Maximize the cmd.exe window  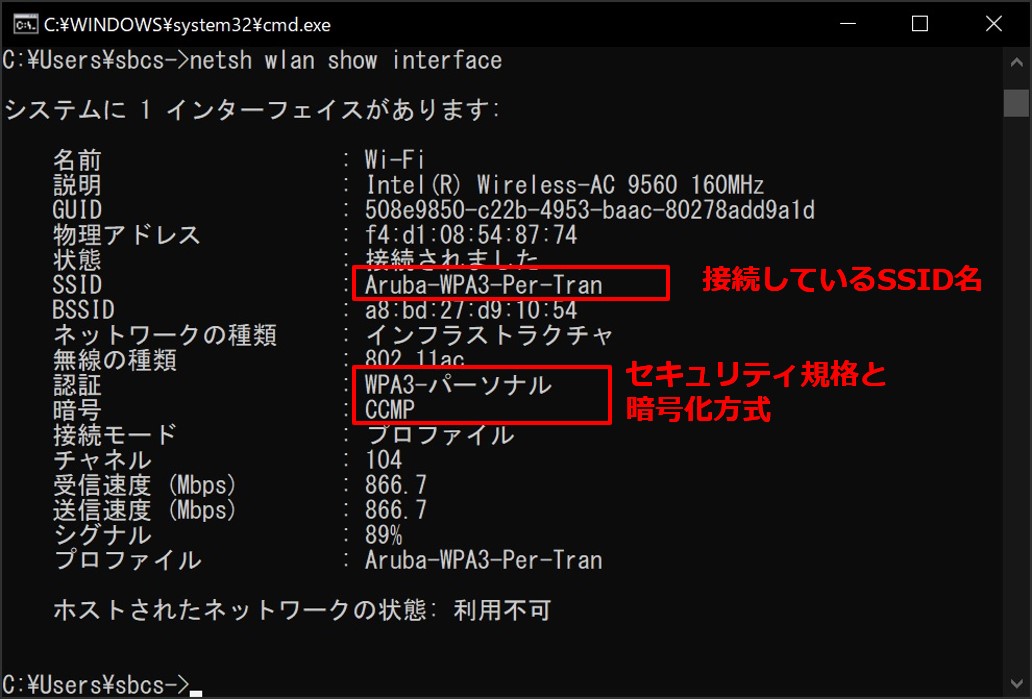click(919, 24)
